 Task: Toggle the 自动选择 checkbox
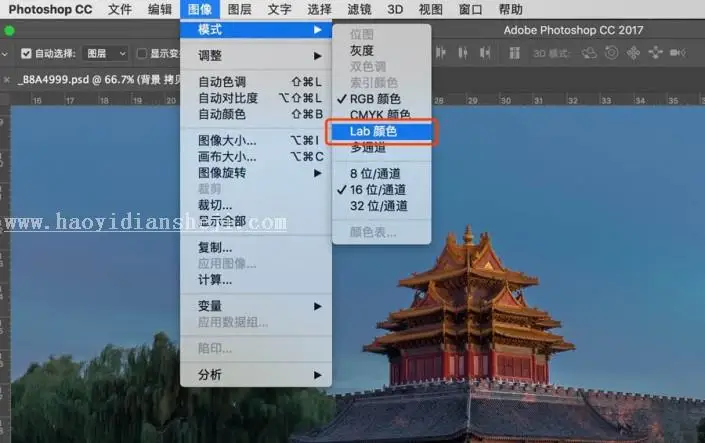[x=26, y=54]
